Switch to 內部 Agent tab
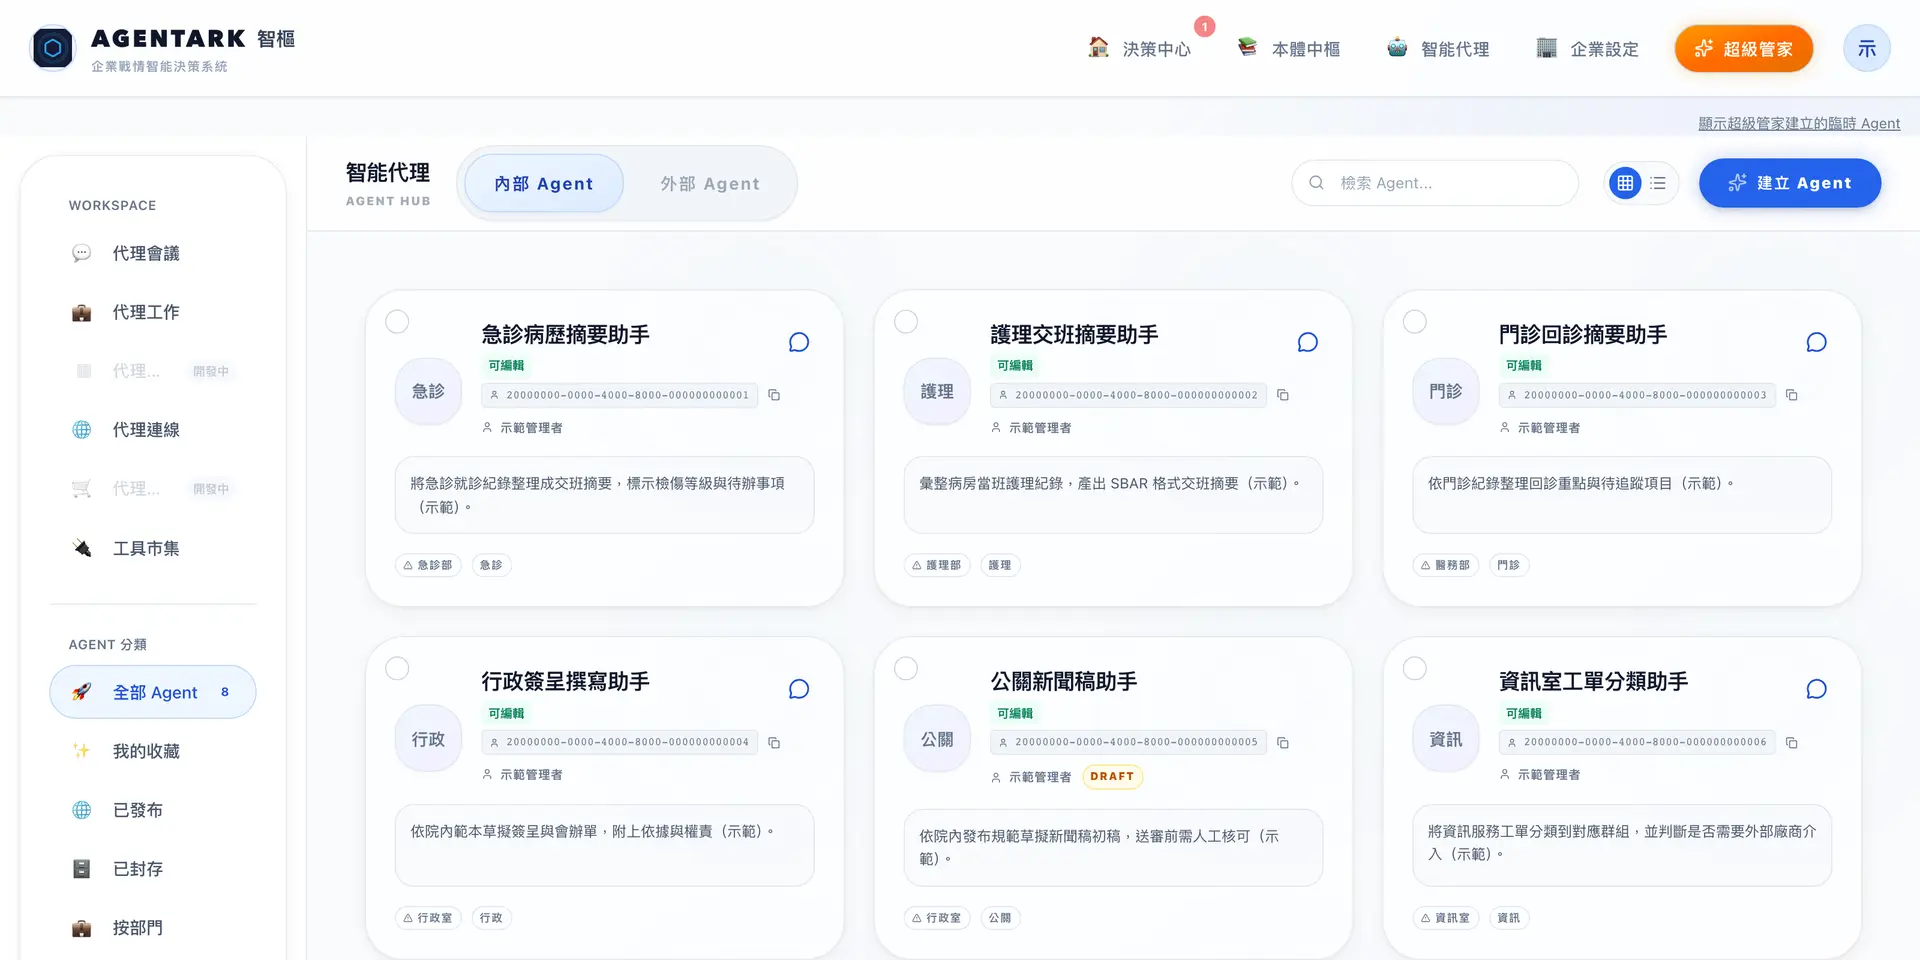 (x=544, y=183)
